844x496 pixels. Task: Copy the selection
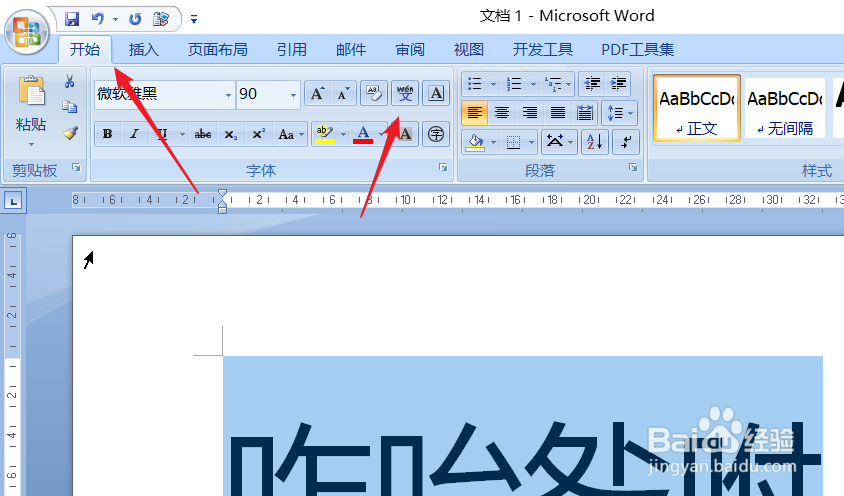tap(69, 107)
